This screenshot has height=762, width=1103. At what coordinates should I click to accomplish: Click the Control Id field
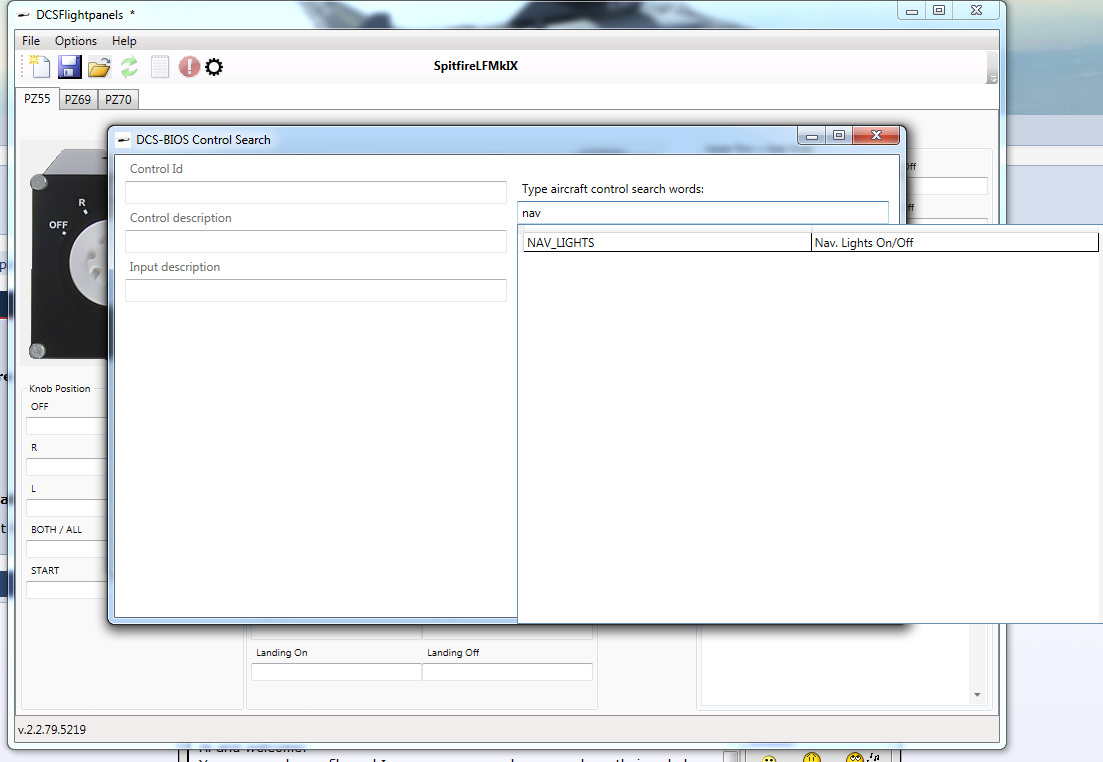click(316, 192)
